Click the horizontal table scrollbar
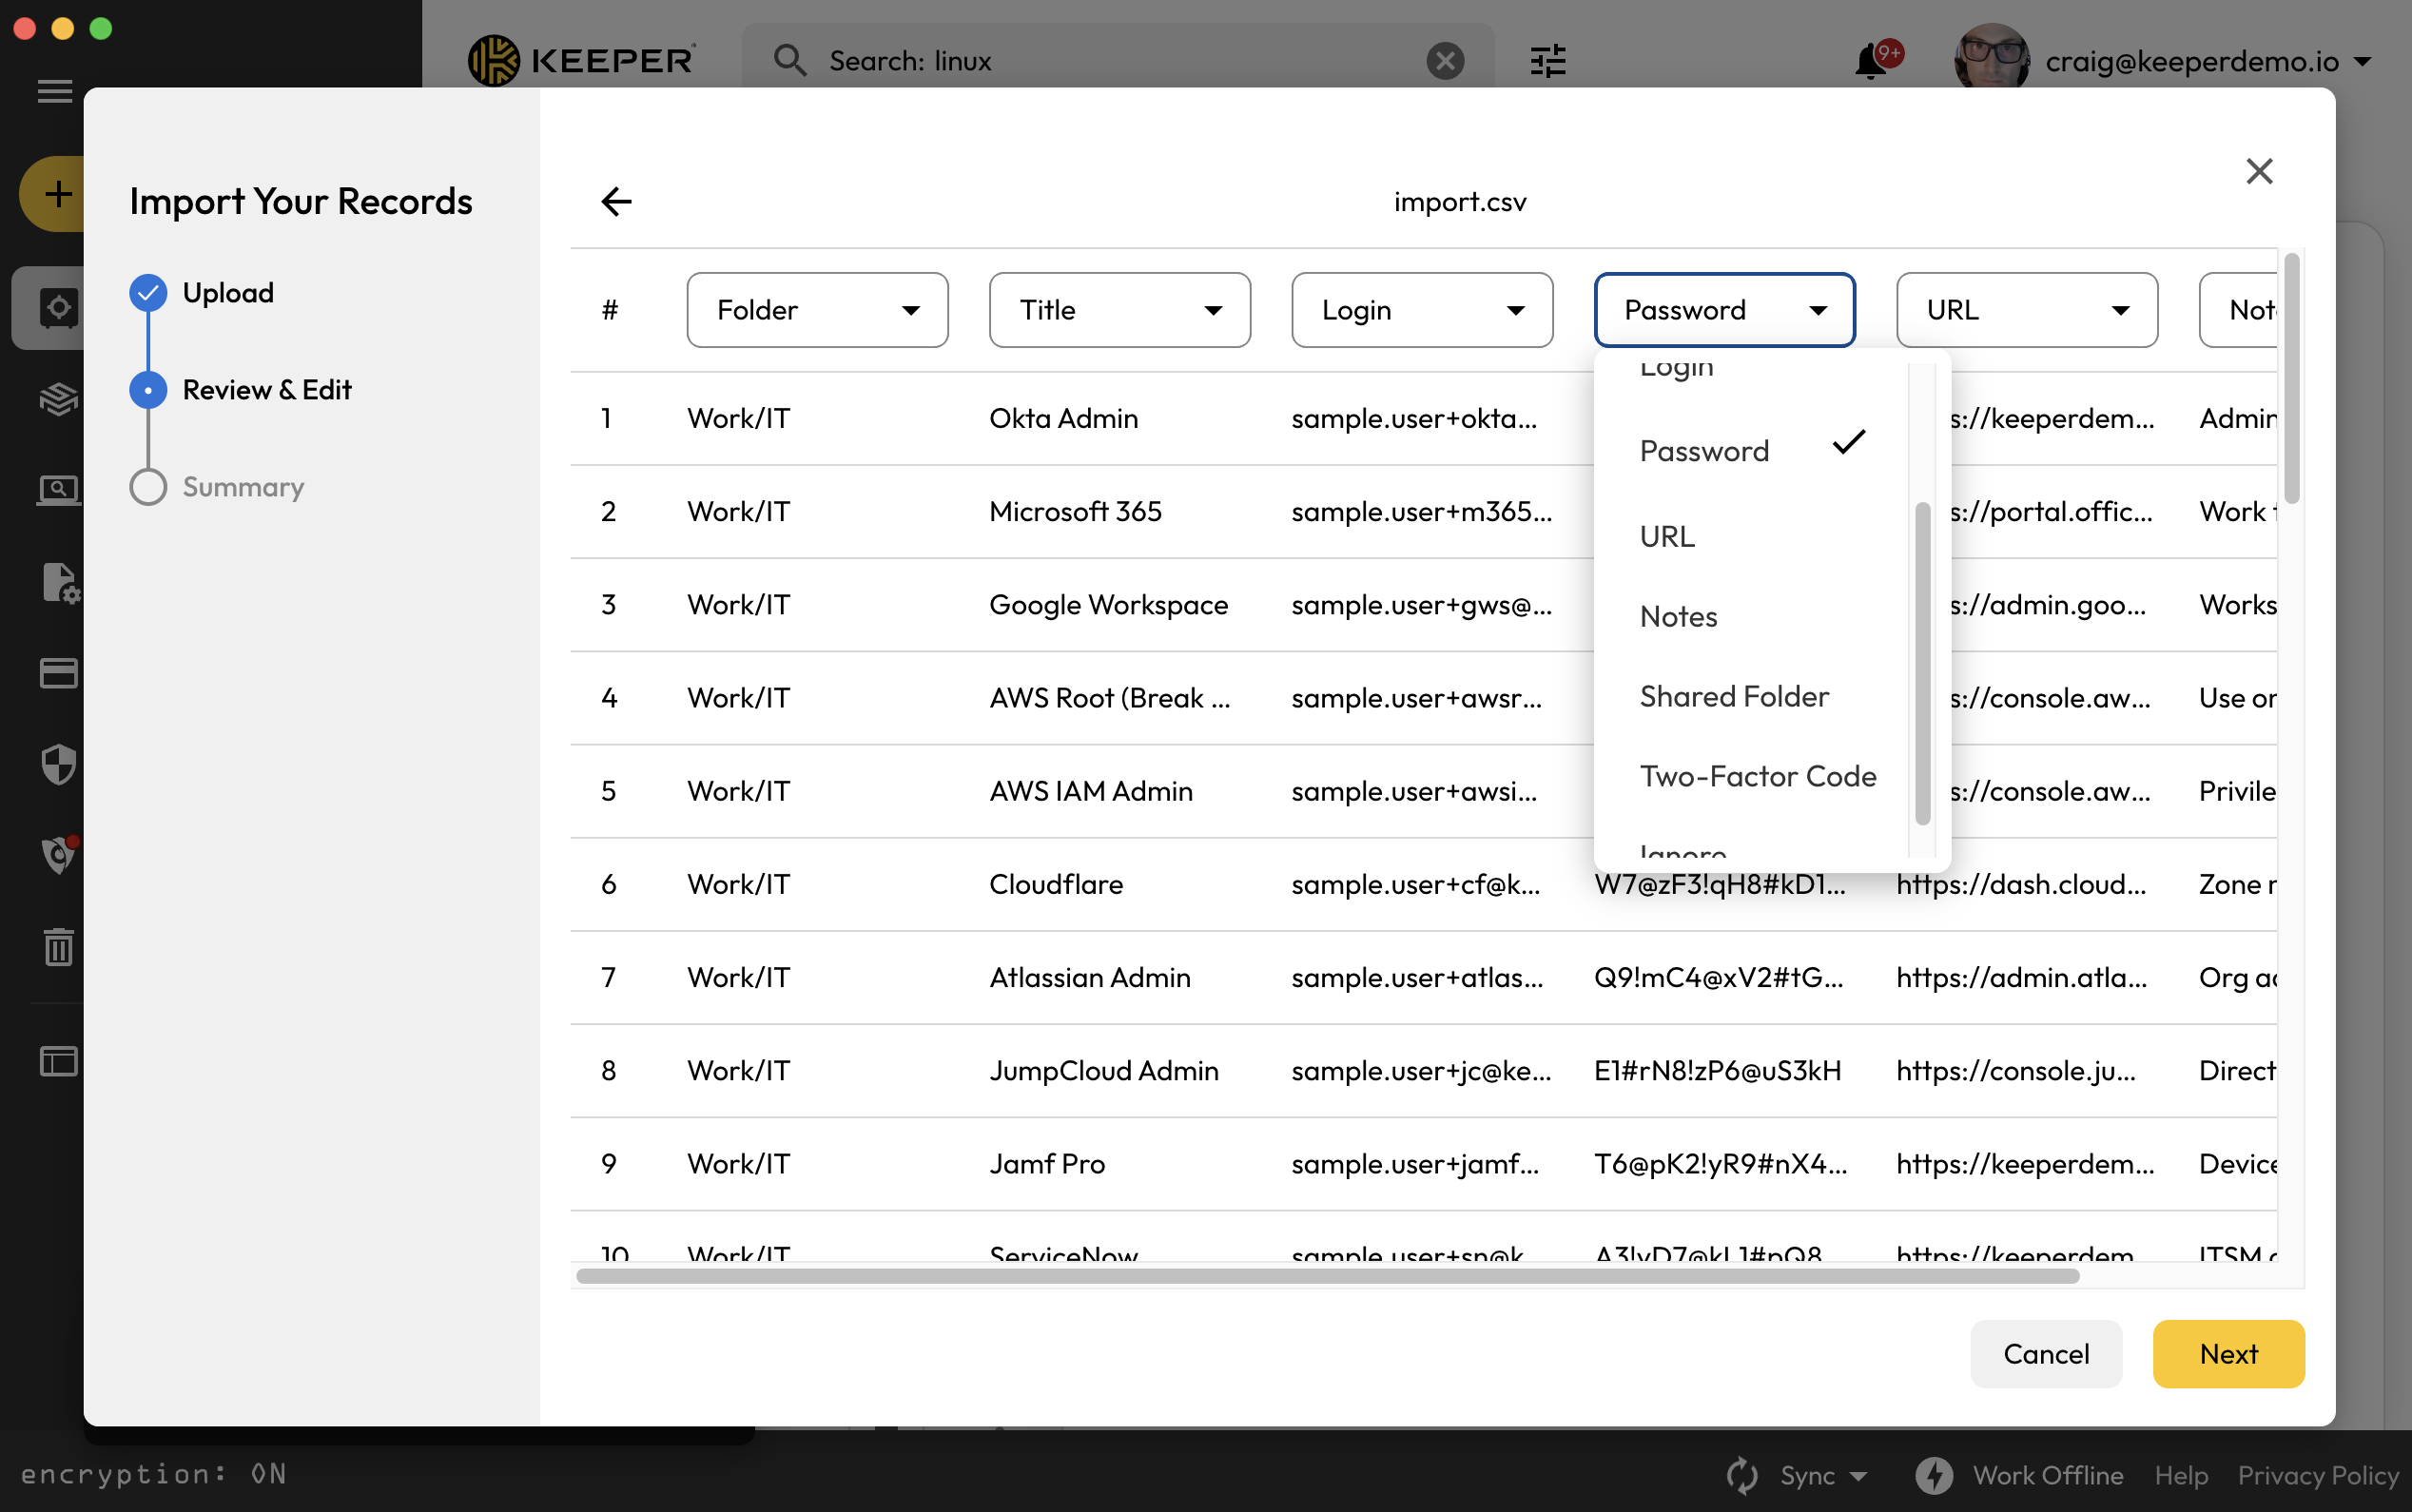 click(x=1327, y=1276)
